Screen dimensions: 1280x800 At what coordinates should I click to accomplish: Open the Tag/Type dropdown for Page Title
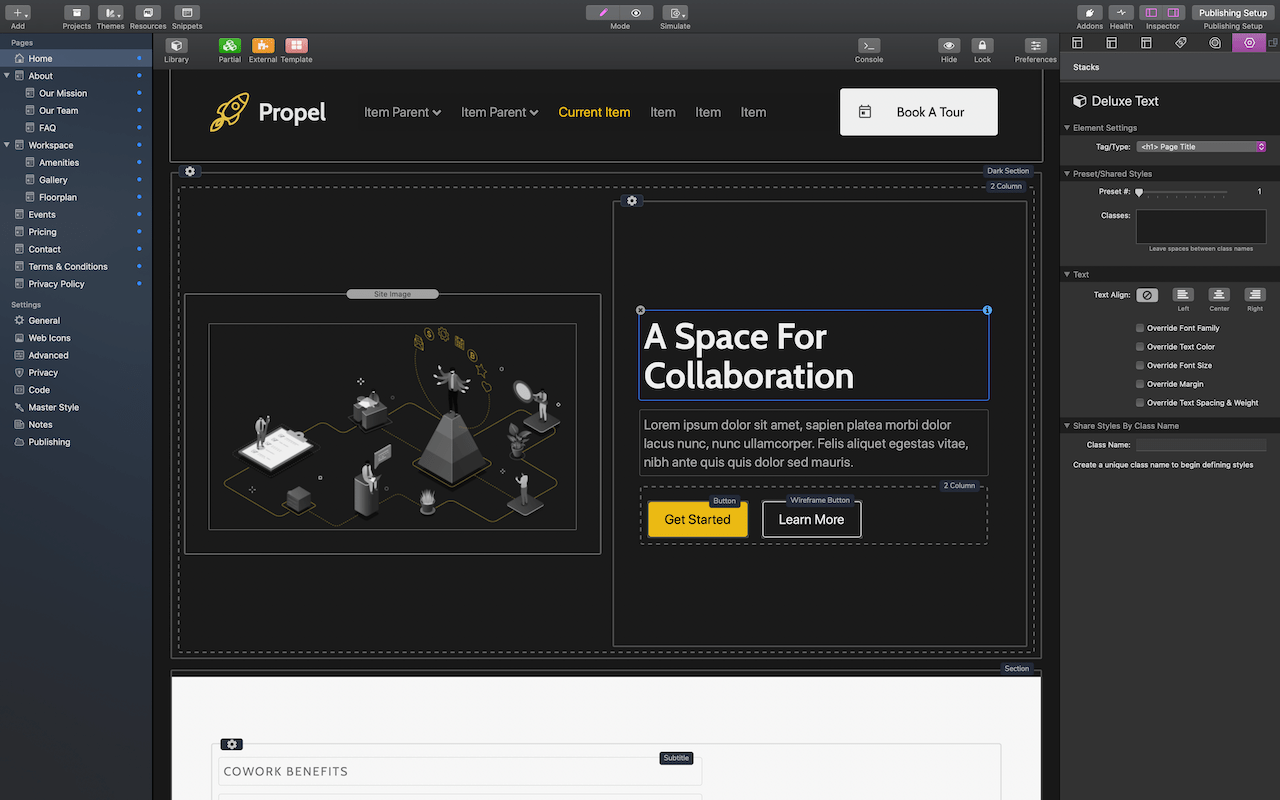1201,145
